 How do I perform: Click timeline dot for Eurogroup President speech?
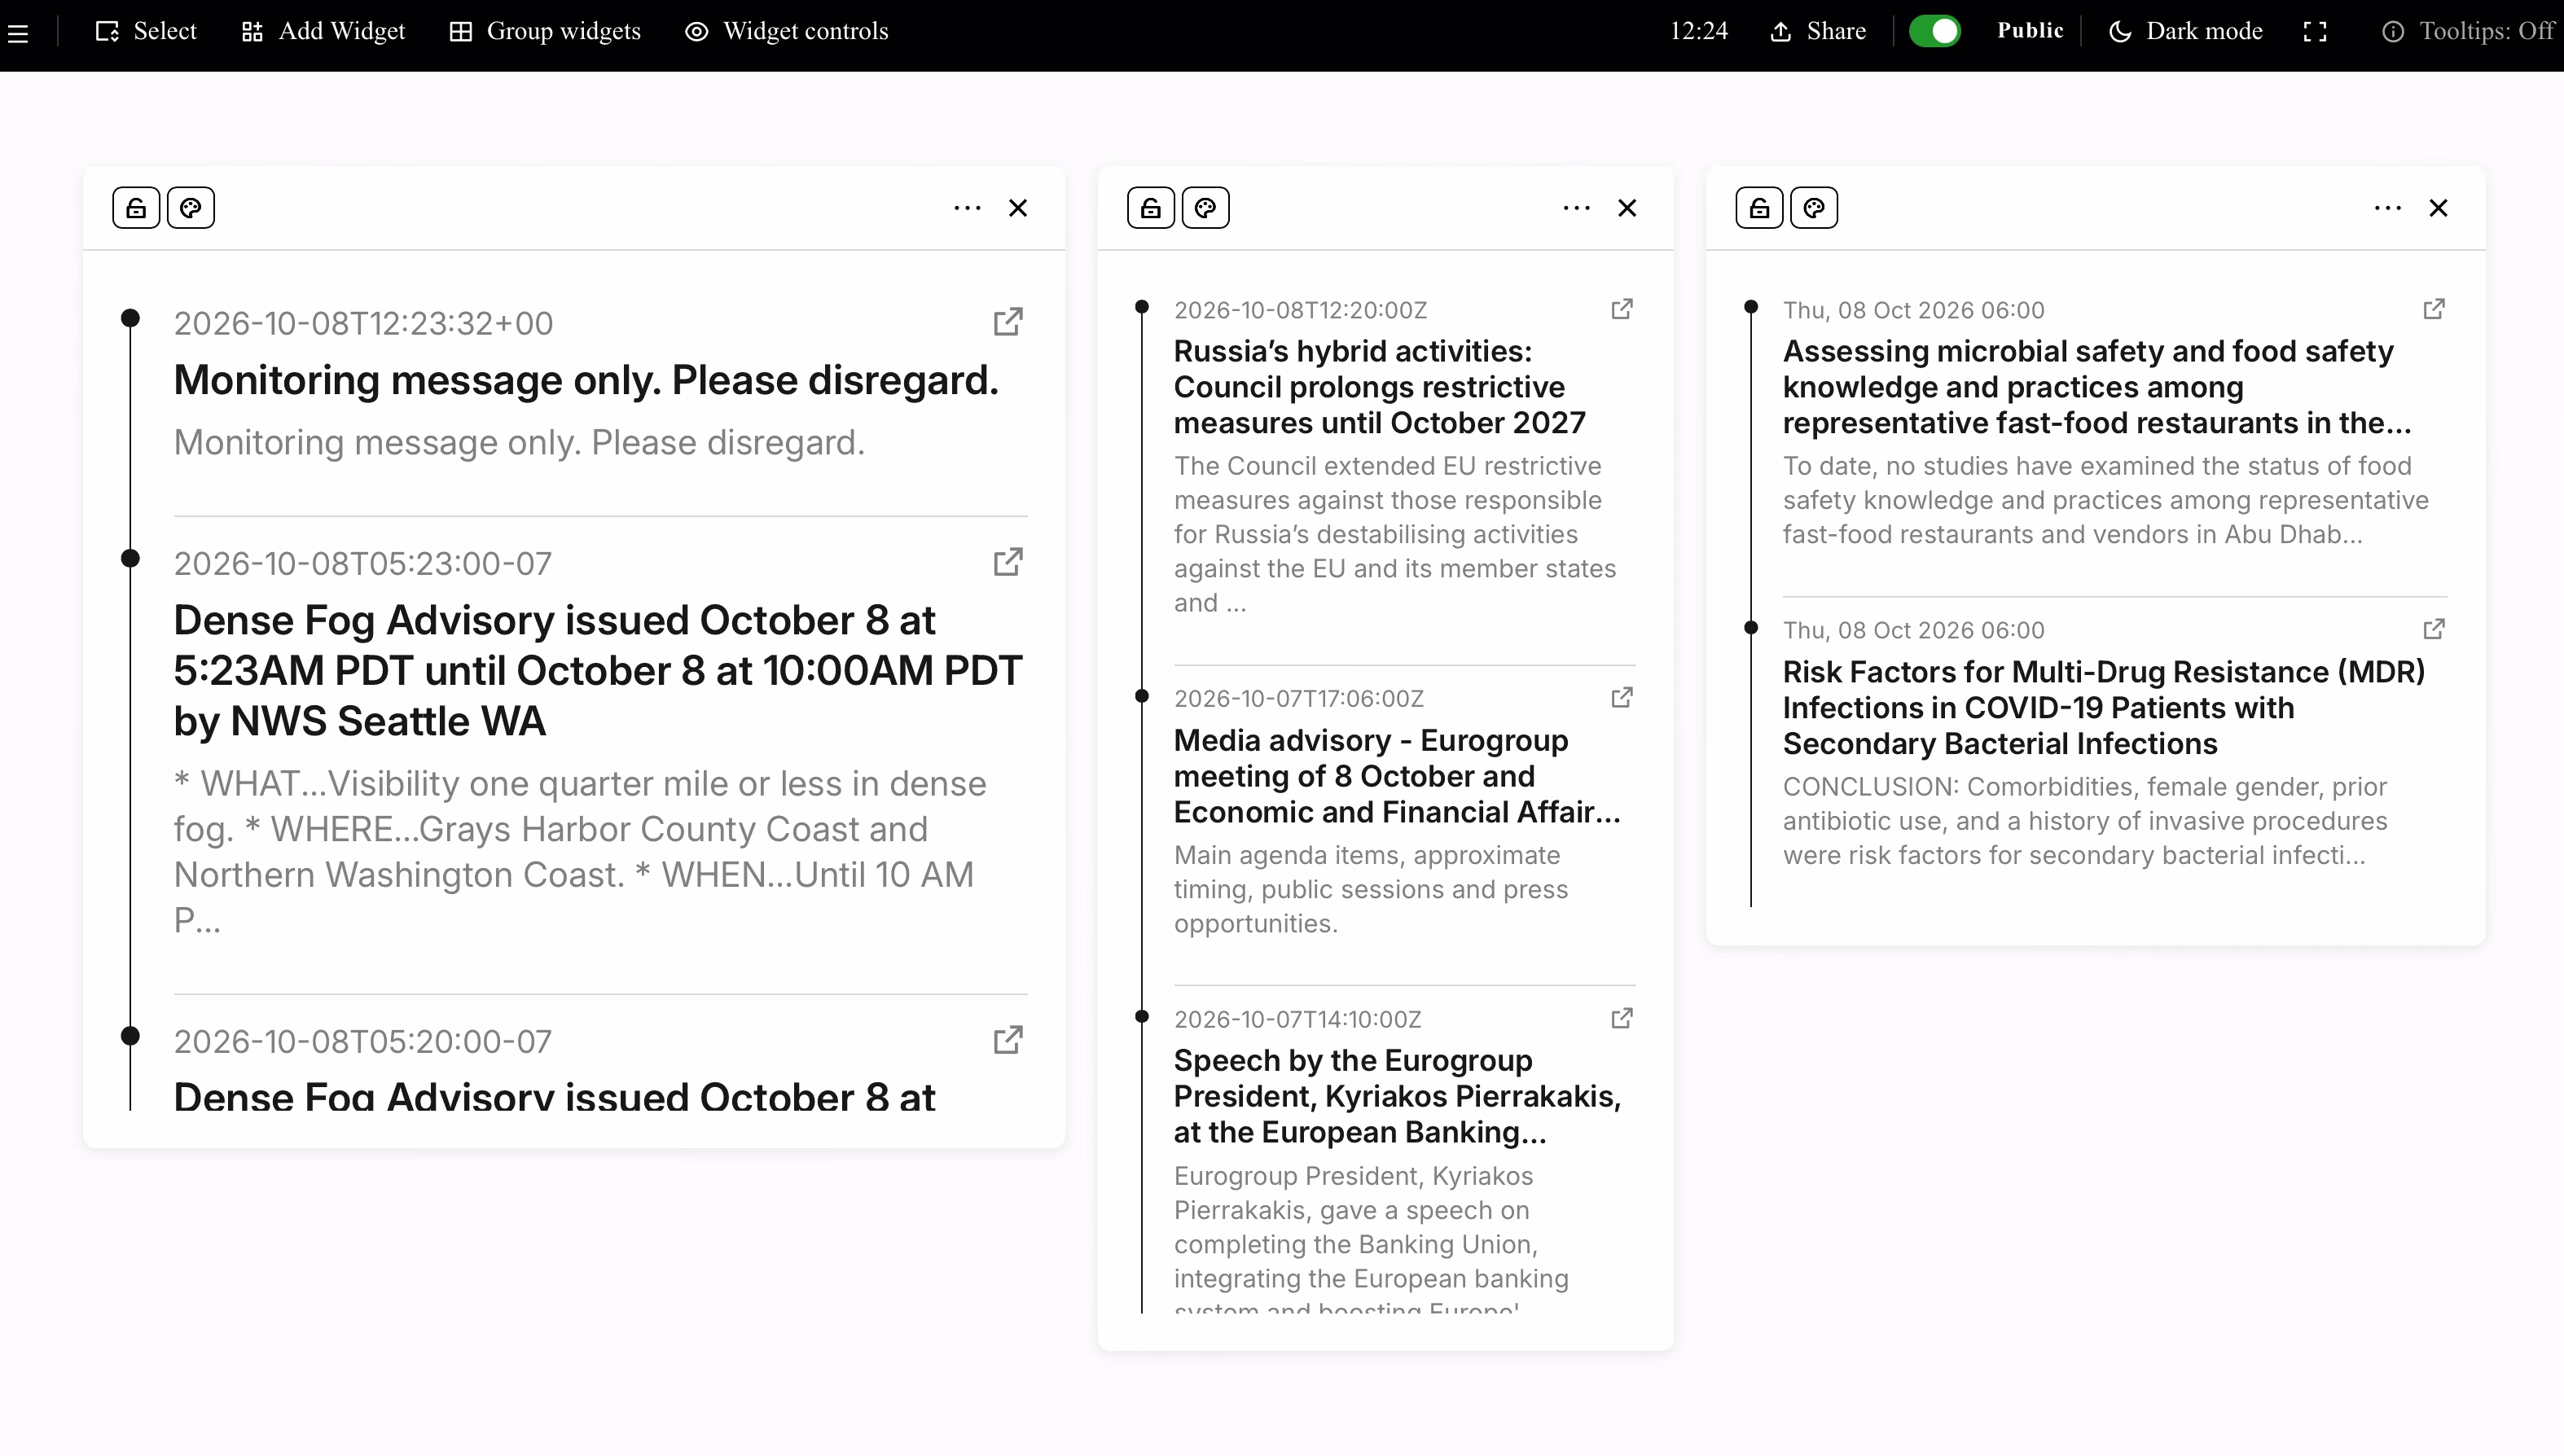(1142, 1016)
